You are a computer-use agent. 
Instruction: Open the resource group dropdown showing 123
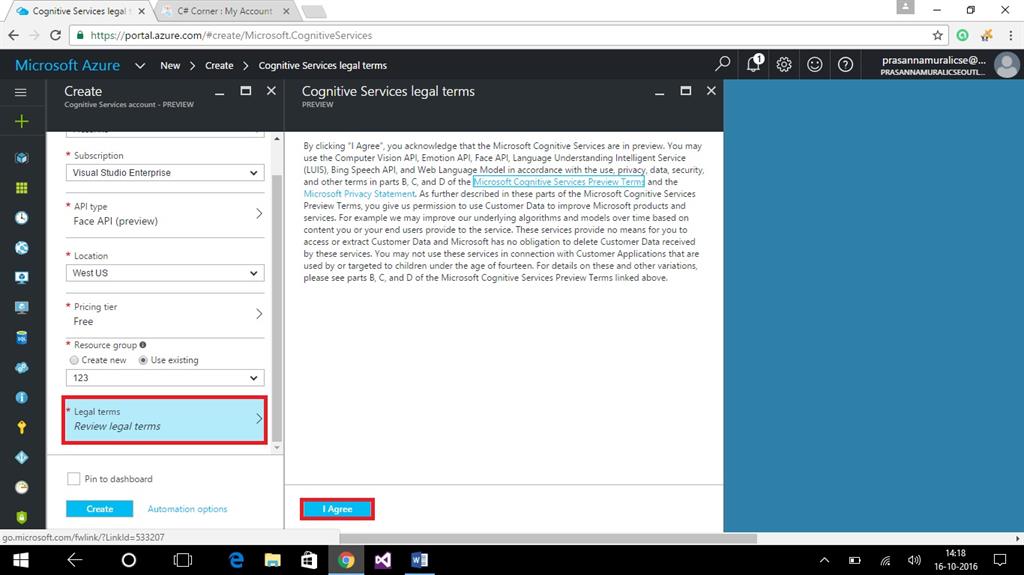(x=165, y=378)
